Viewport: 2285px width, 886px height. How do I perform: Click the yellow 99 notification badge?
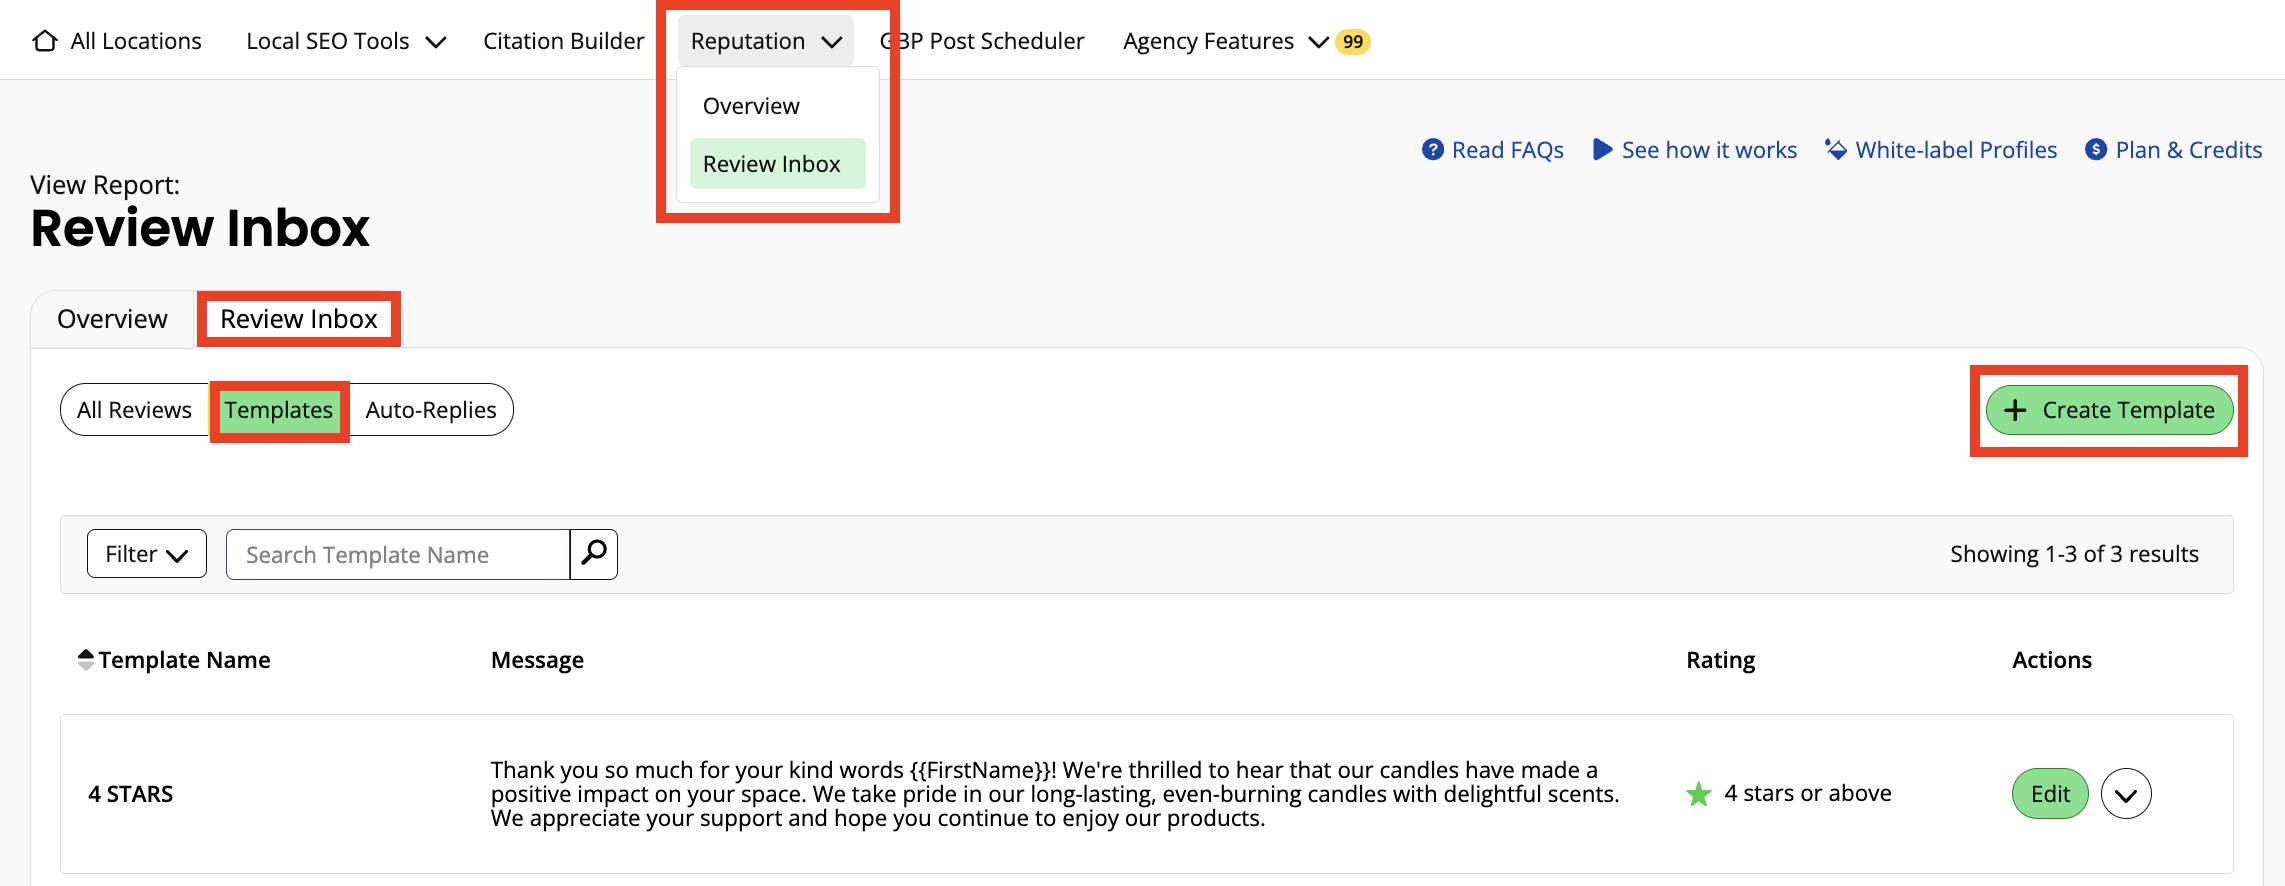coord(1352,42)
